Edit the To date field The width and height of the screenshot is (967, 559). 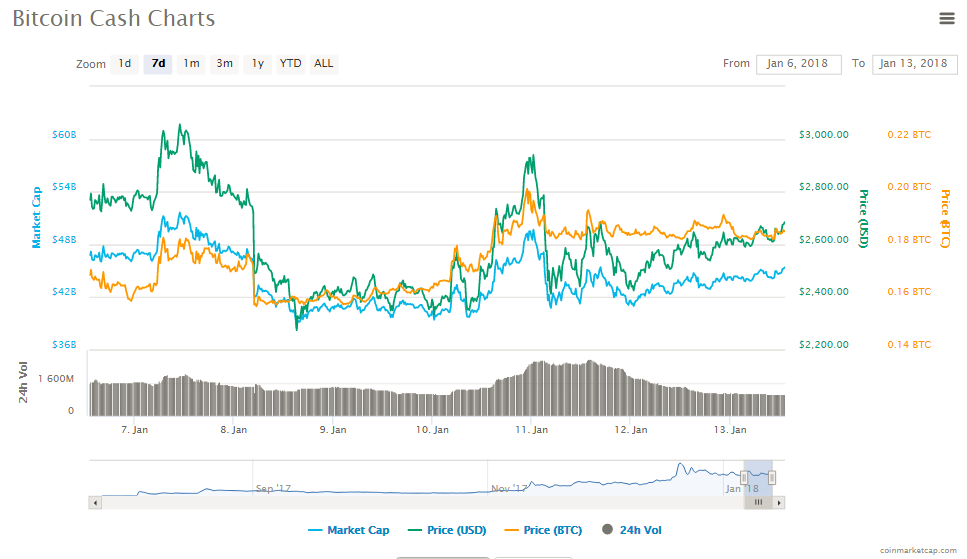click(915, 64)
